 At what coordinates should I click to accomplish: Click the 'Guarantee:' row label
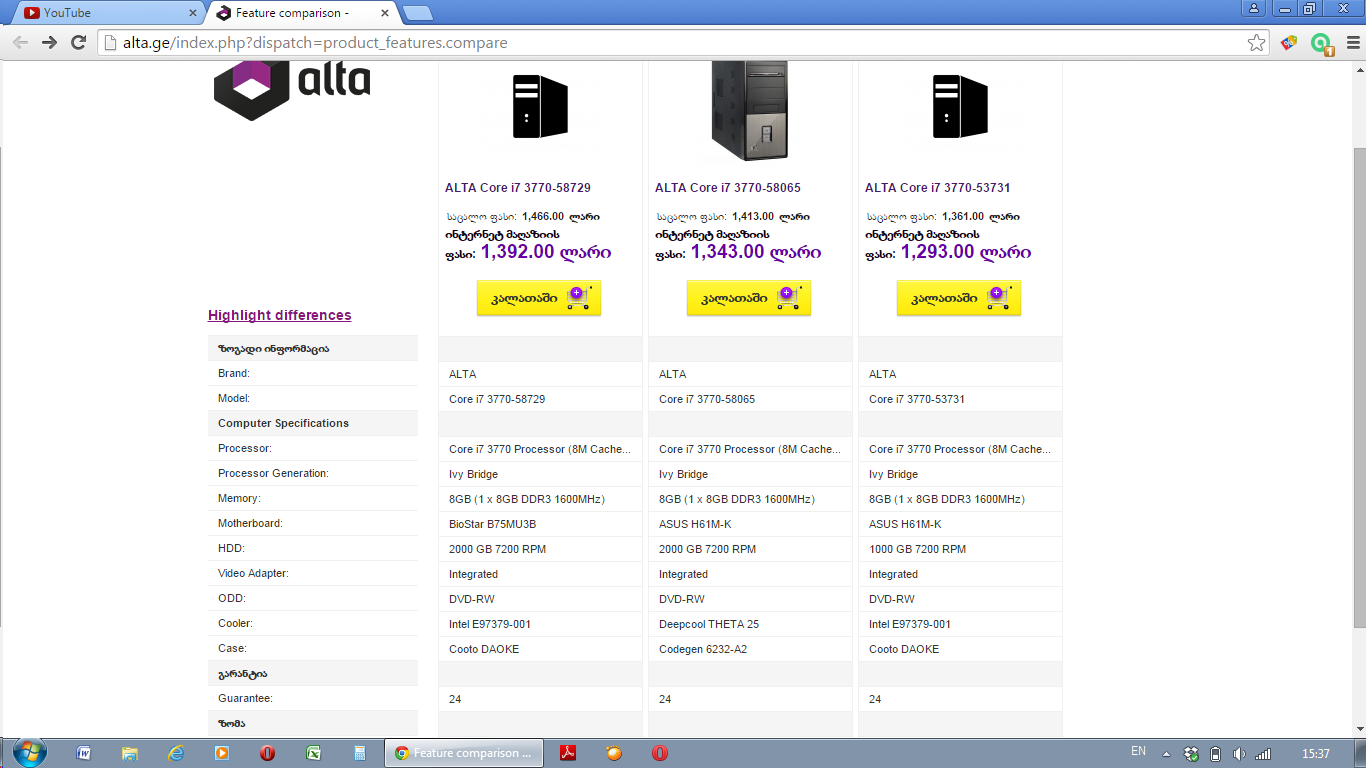[x=245, y=698]
